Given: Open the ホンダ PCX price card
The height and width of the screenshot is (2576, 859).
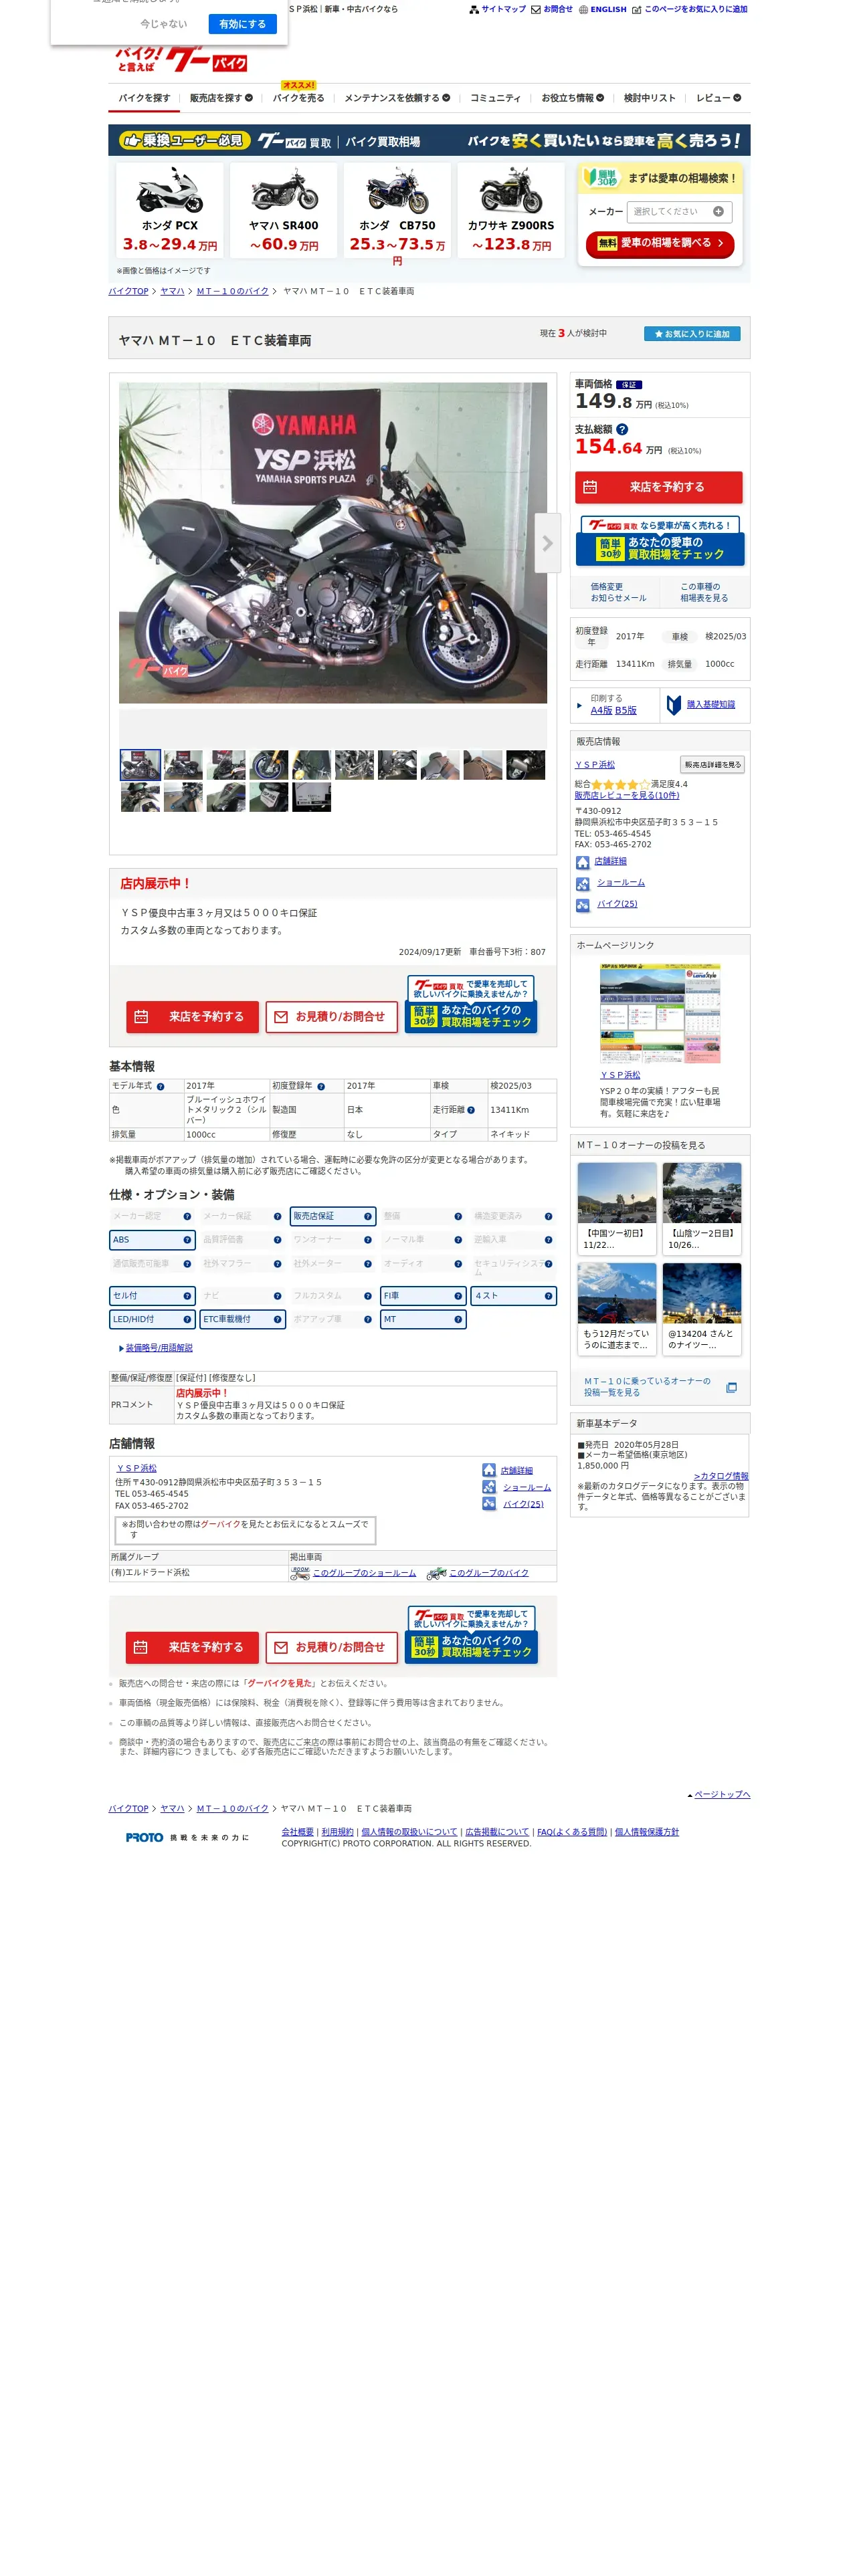Looking at the screenshot, I should pos(170,210).
